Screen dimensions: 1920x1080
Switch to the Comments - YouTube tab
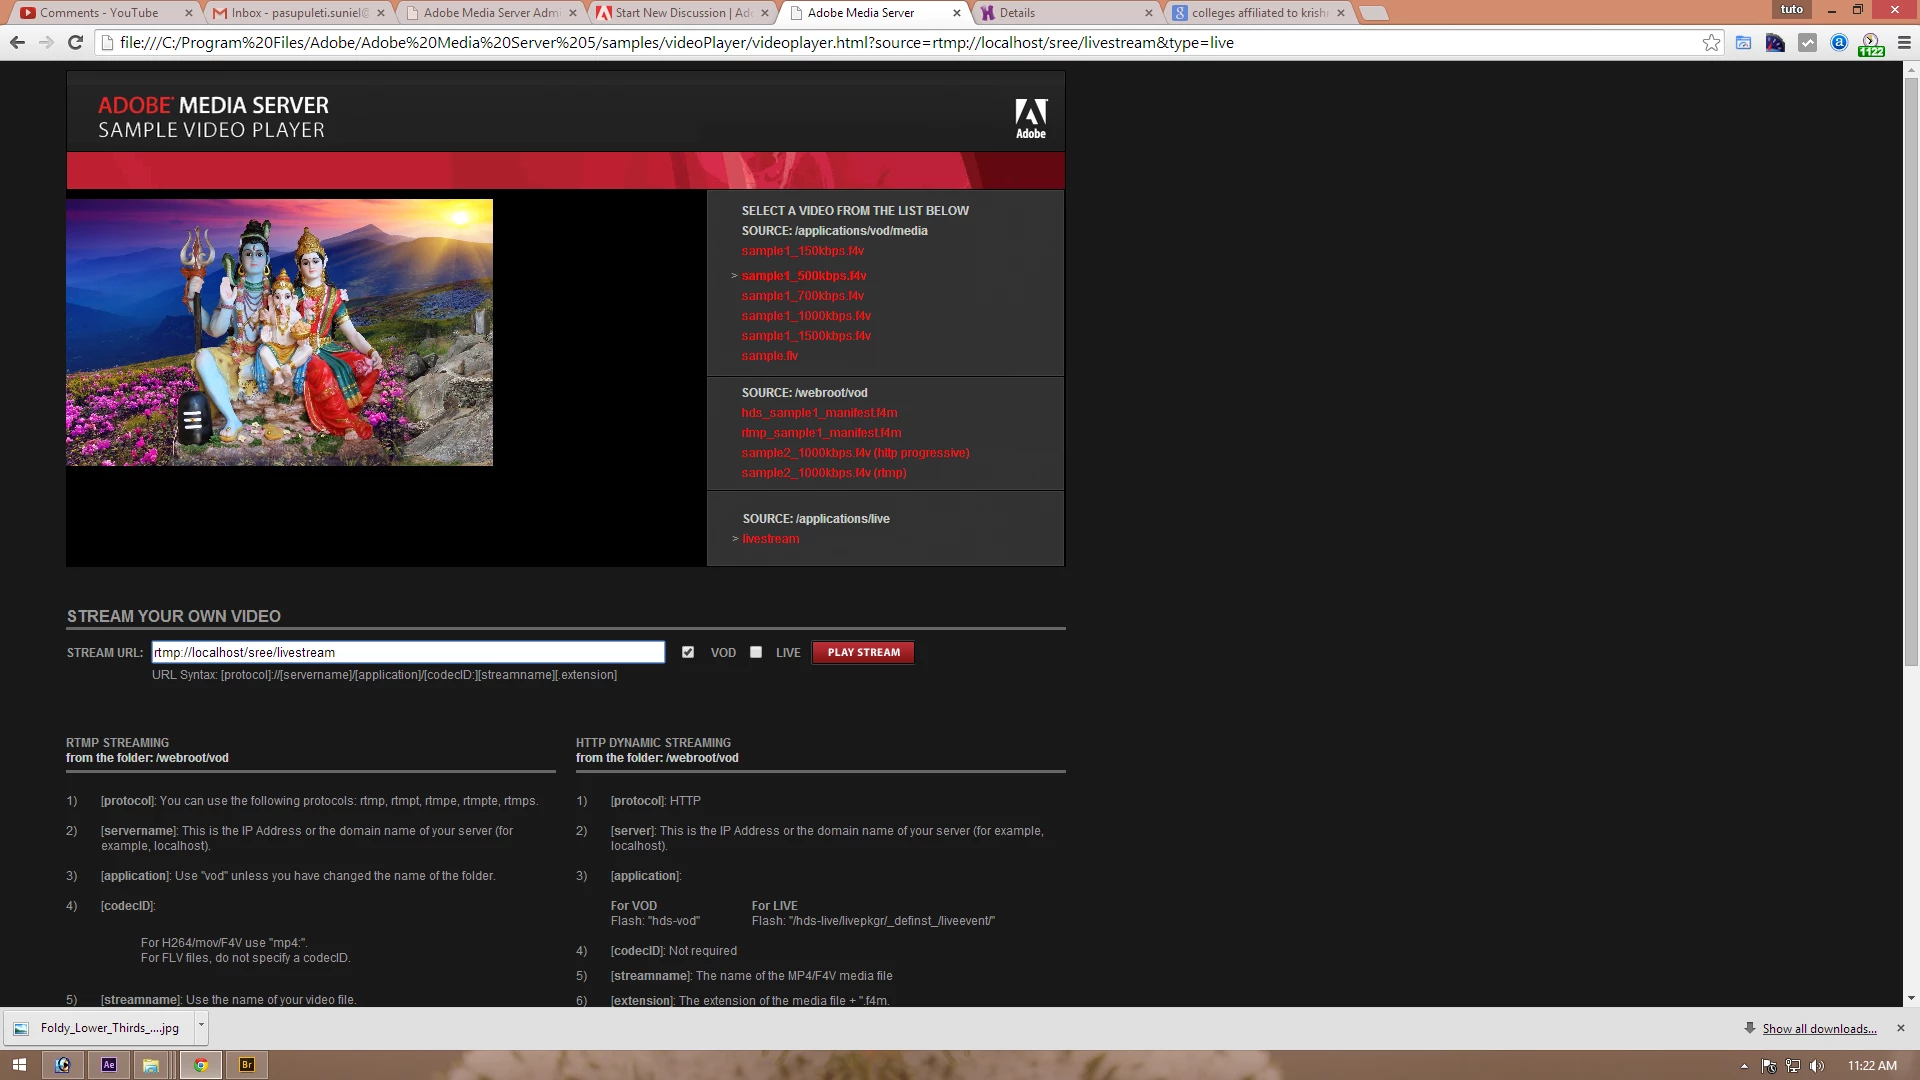coord(100,13)
